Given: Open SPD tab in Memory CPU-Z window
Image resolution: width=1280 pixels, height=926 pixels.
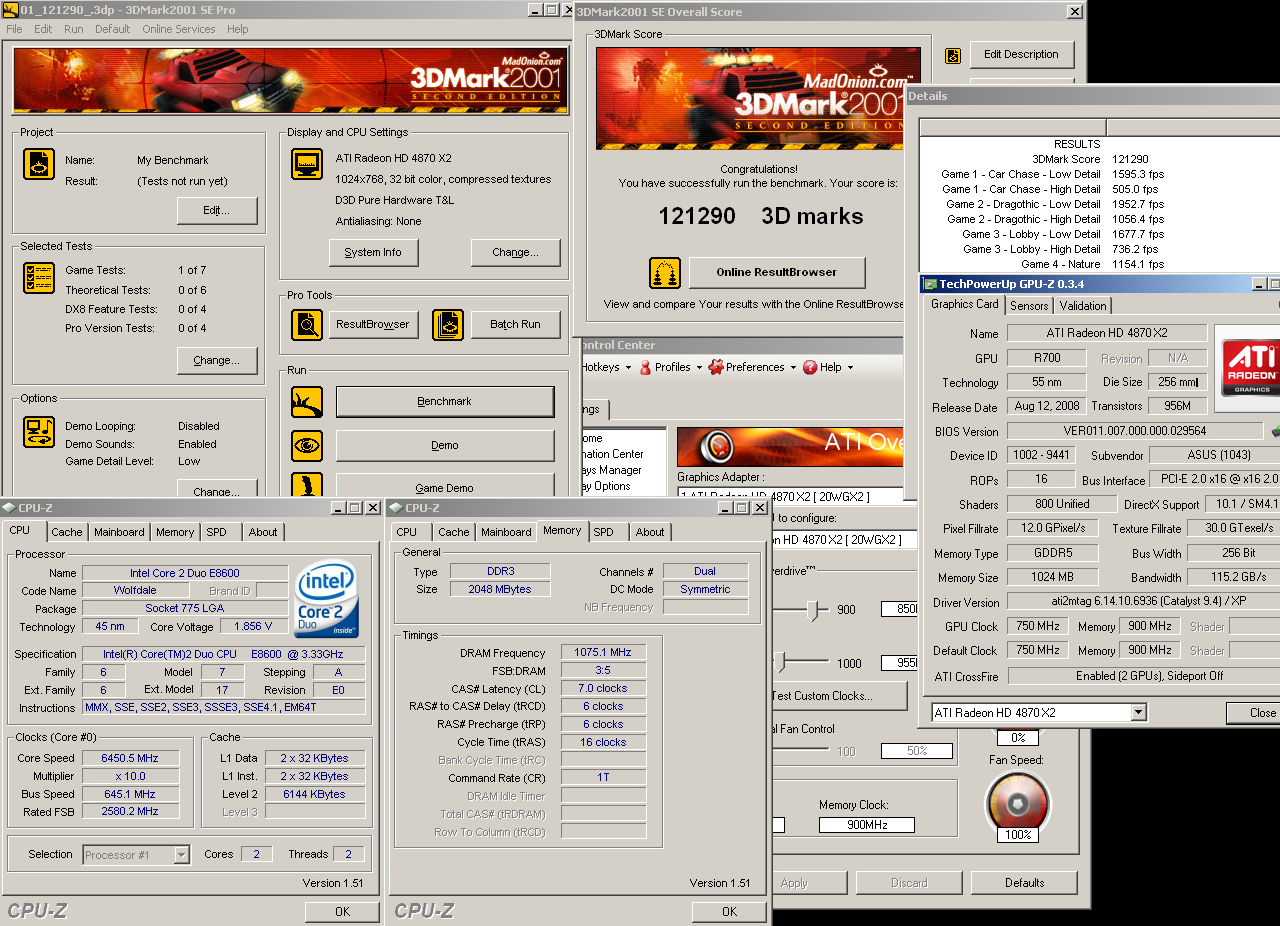Looking at the screenshot, I should point(603,532).
